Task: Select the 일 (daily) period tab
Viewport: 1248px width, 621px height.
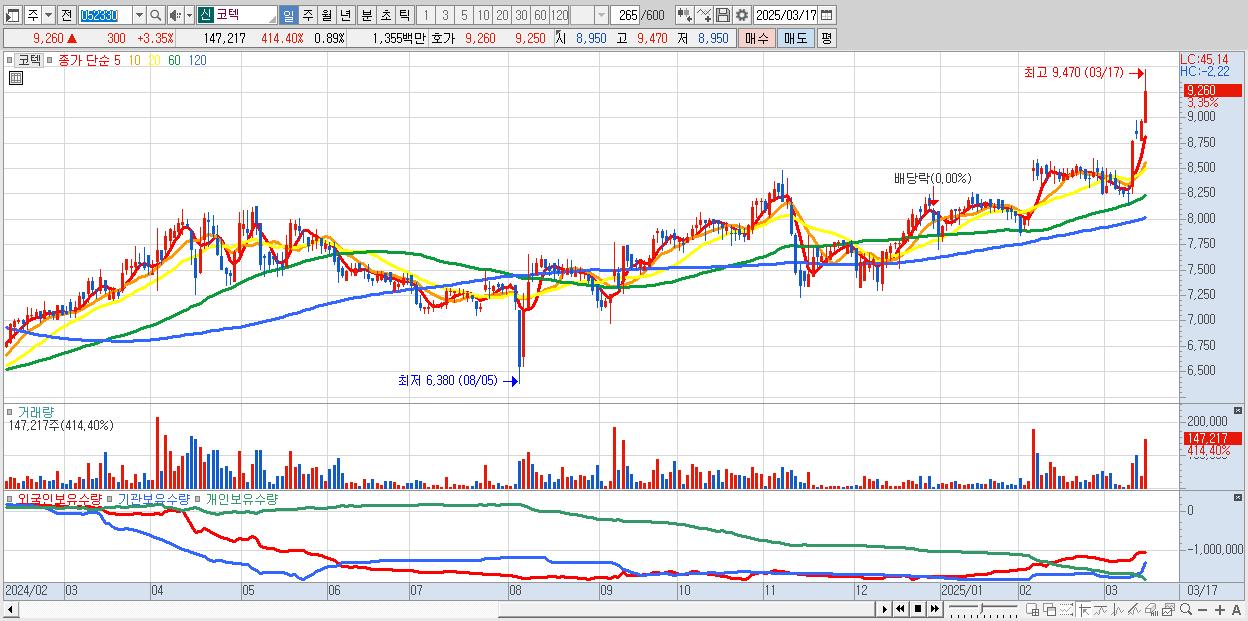Action: point(288,15)
